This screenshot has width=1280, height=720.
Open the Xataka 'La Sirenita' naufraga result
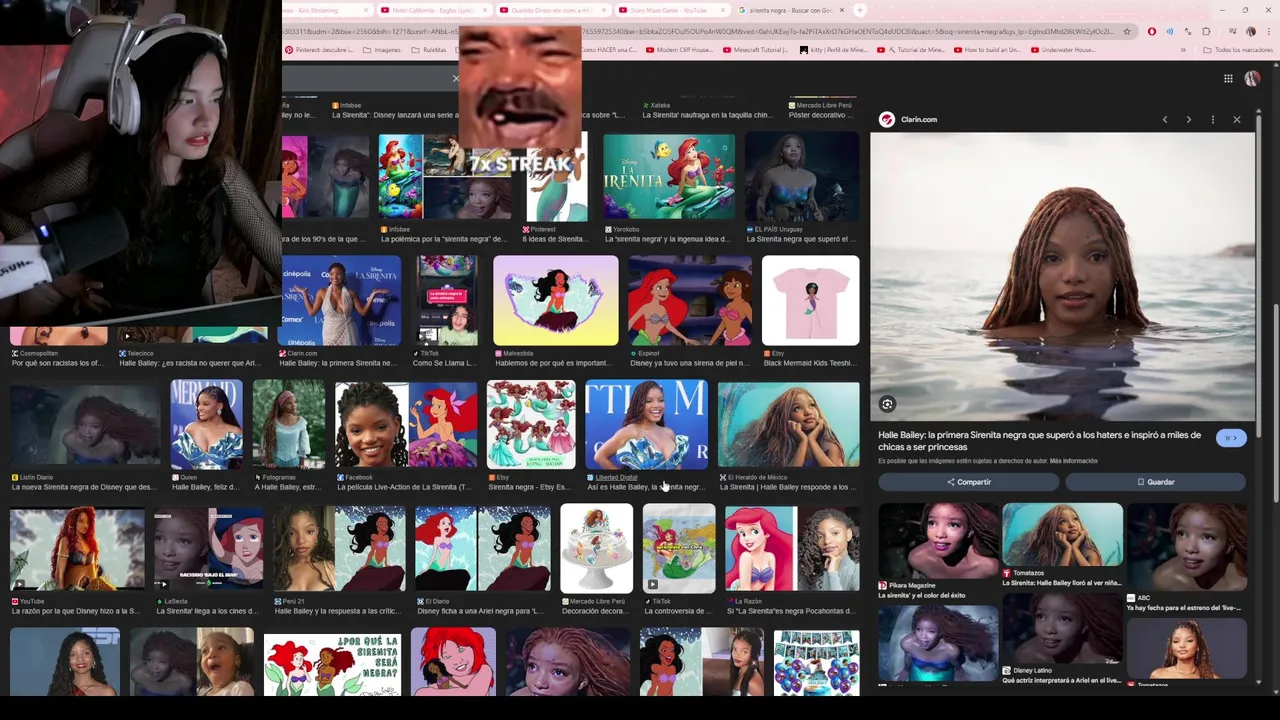point(706,110)
